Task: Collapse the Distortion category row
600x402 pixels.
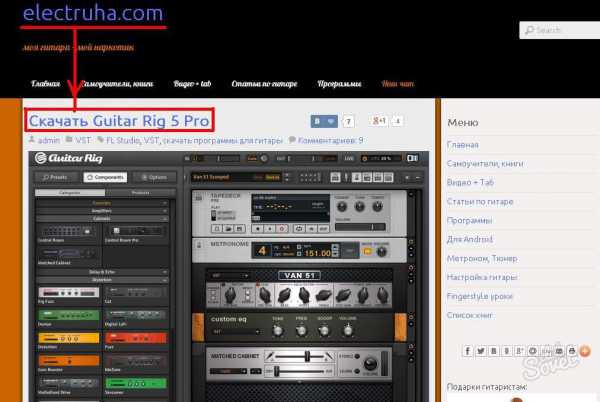Action: pyautogui.click(x=102, y=280)
